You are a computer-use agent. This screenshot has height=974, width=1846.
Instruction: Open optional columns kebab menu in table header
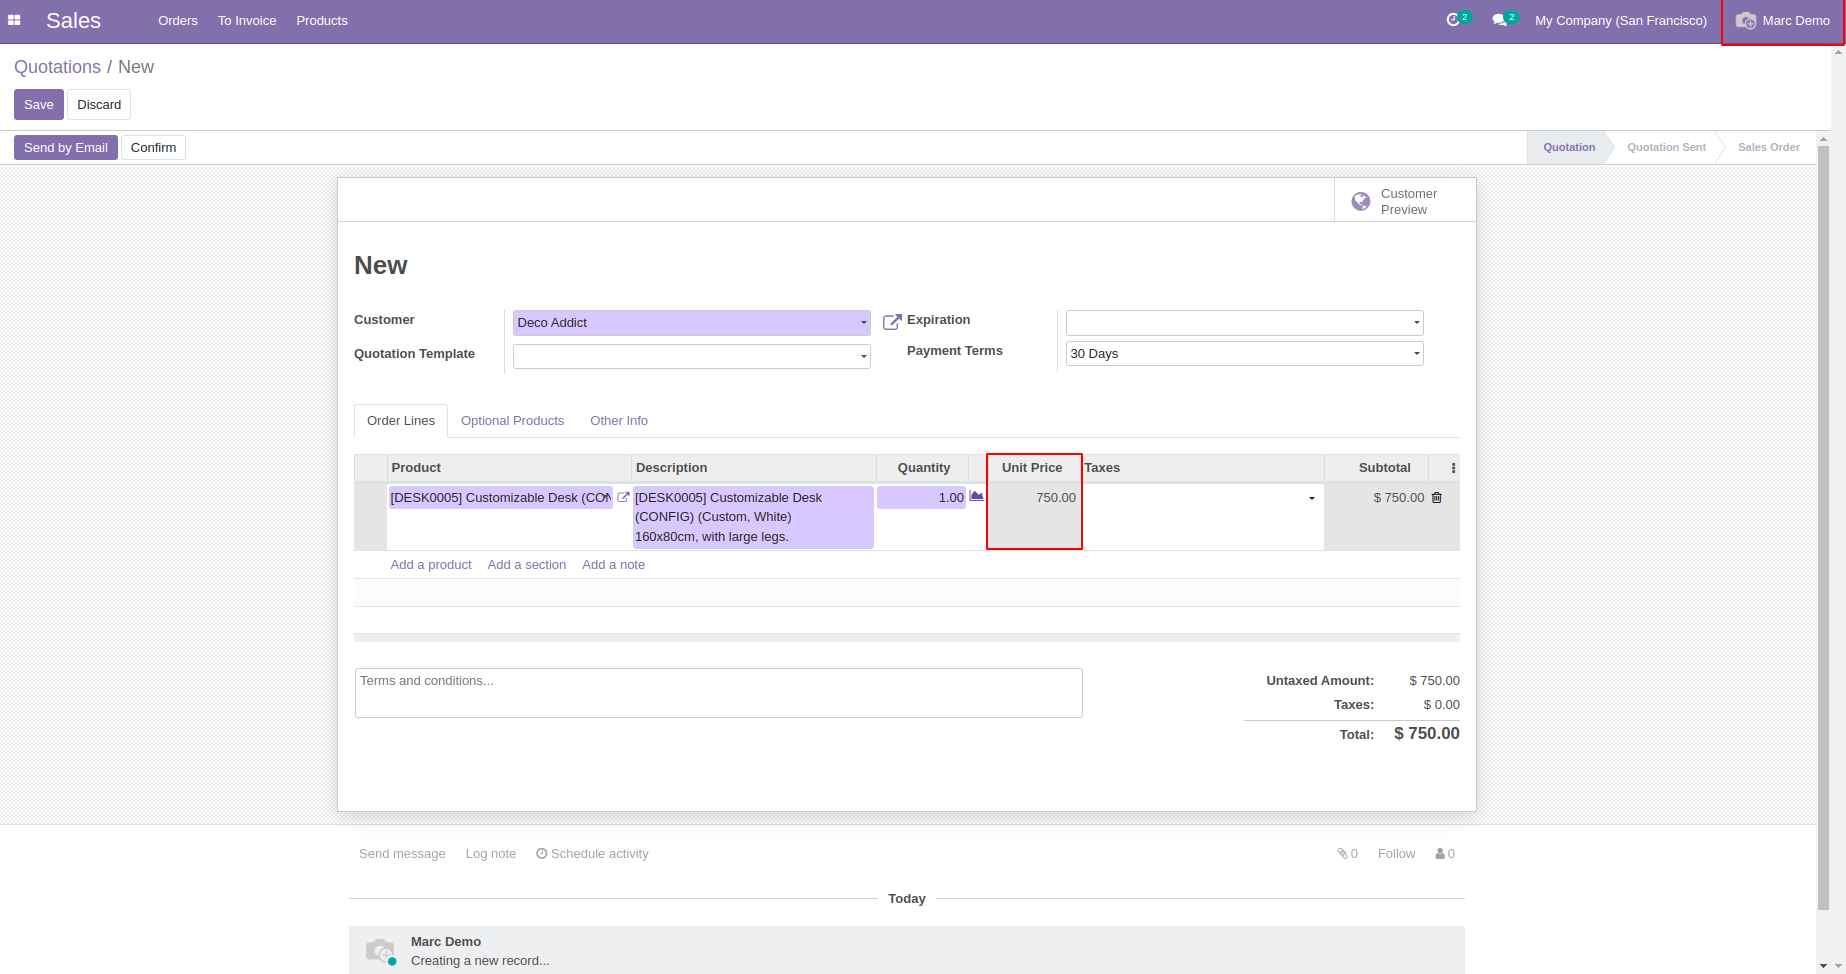tap(1453, 468)
